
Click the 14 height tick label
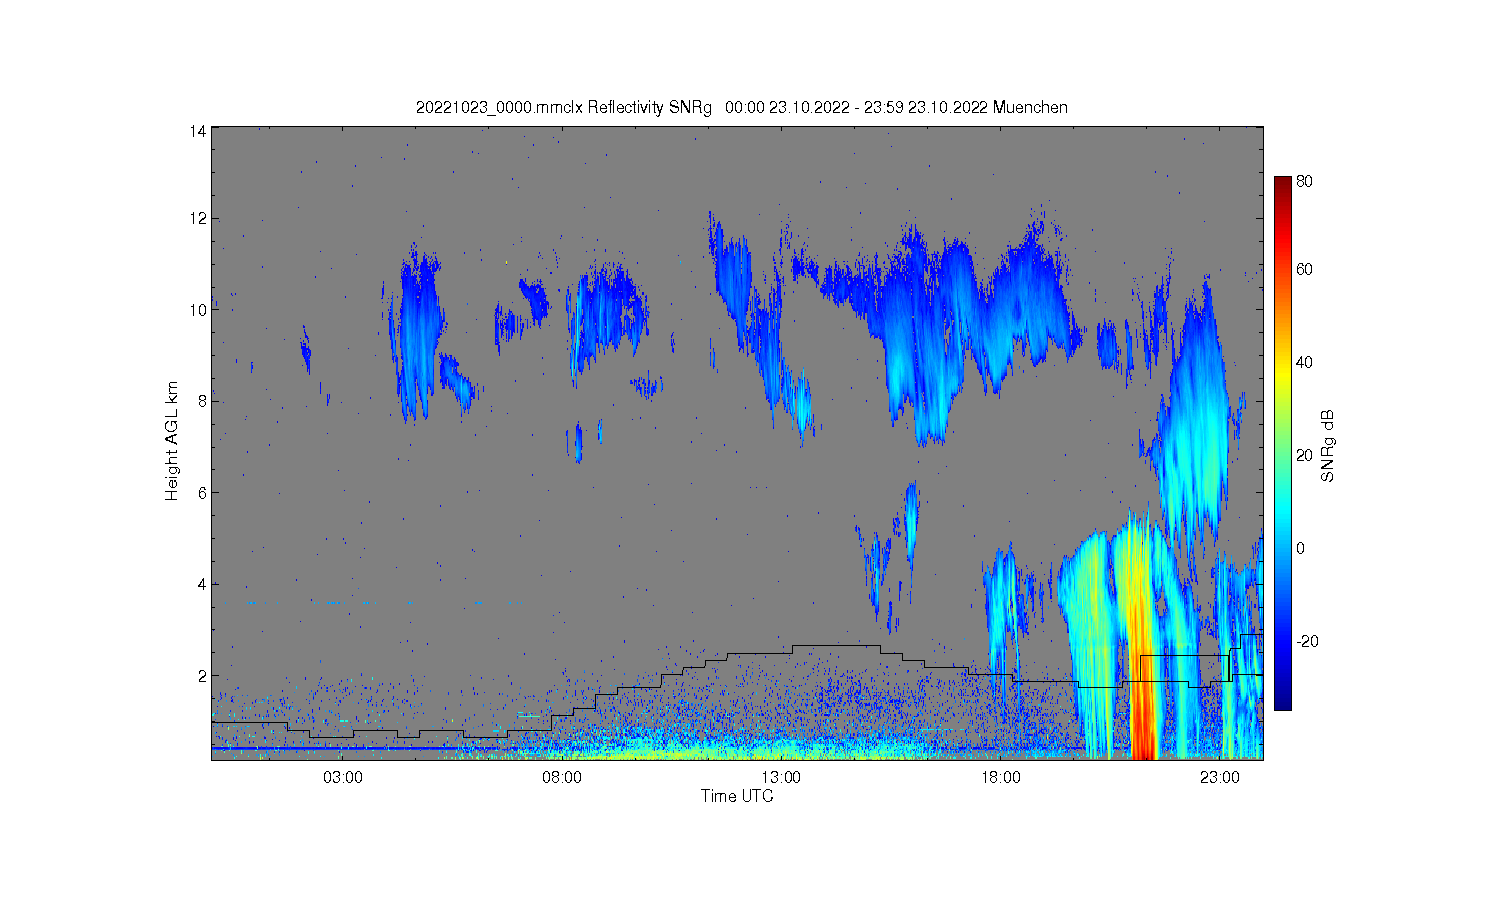tap(198, 131)
